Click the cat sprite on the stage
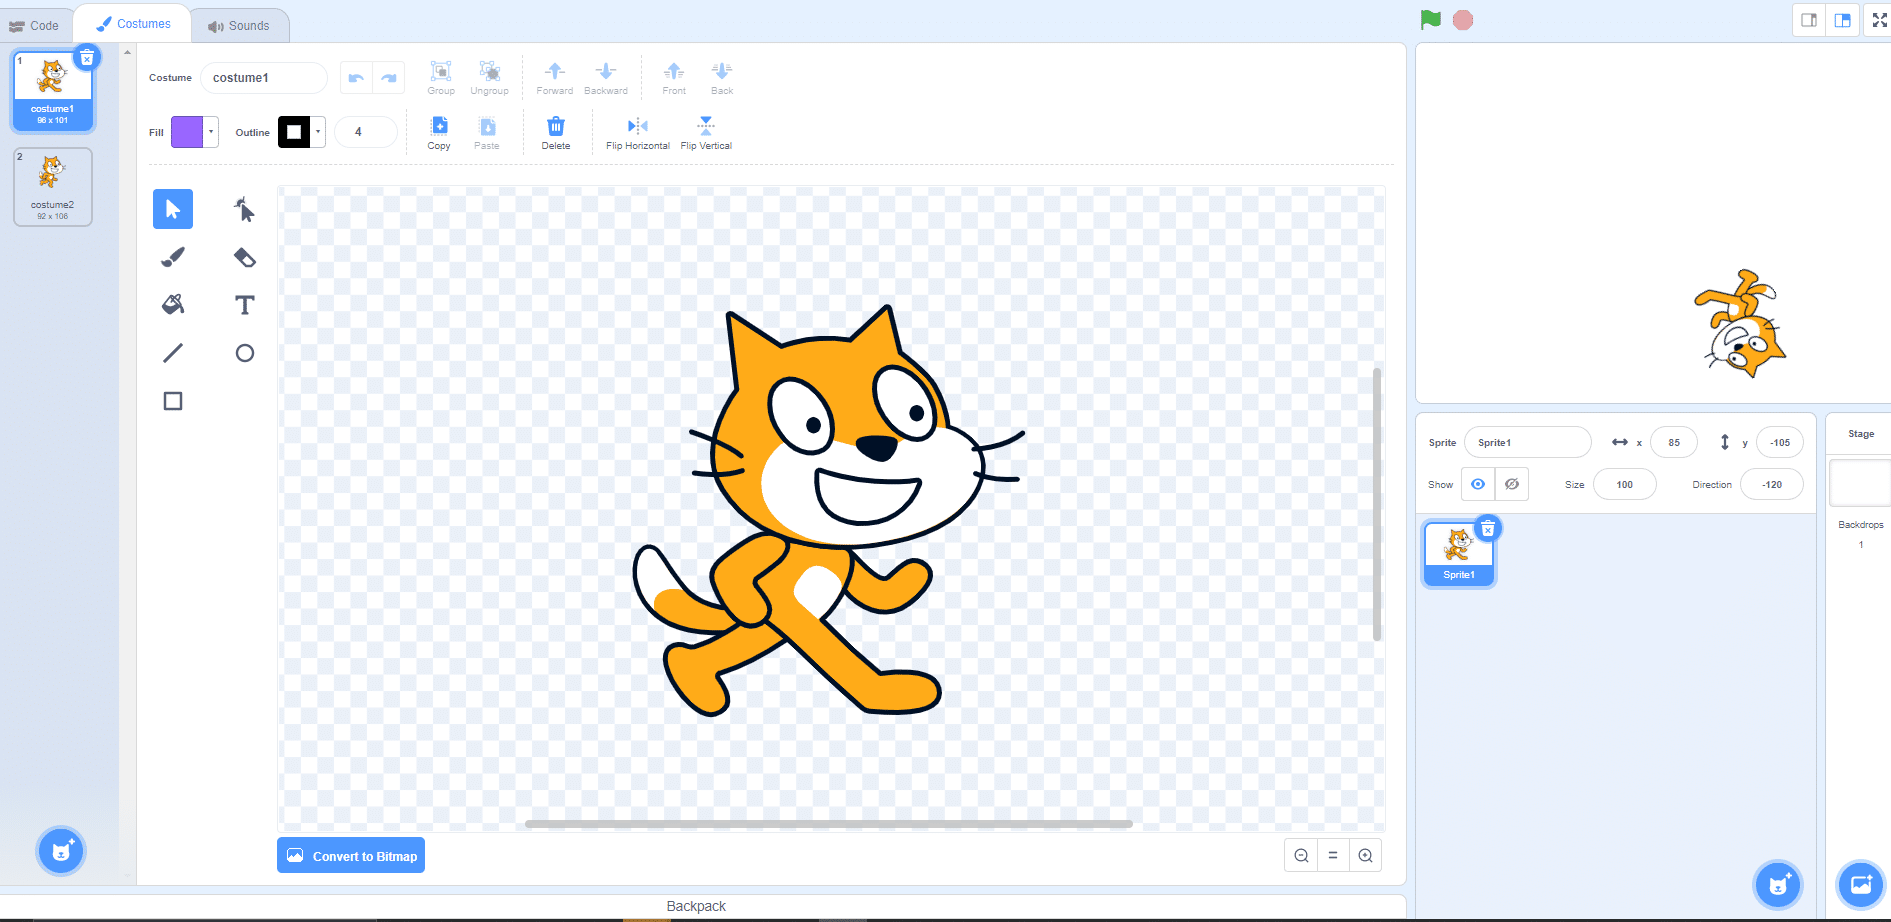Image resolution: width=1891 pixels, height=922 pixels. [1742, 325]
